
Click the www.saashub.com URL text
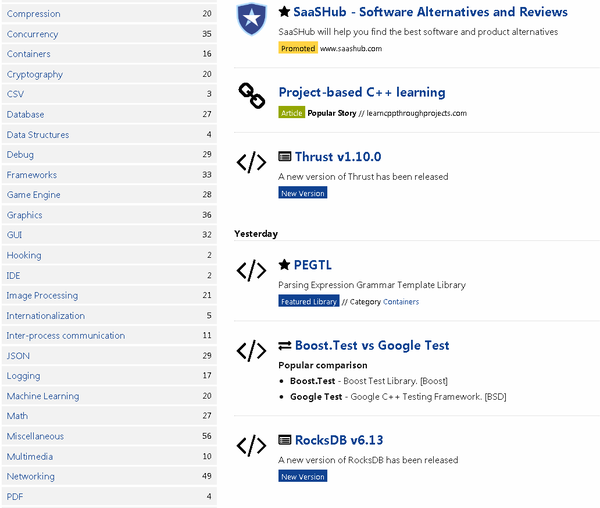(x=351, y=49)
